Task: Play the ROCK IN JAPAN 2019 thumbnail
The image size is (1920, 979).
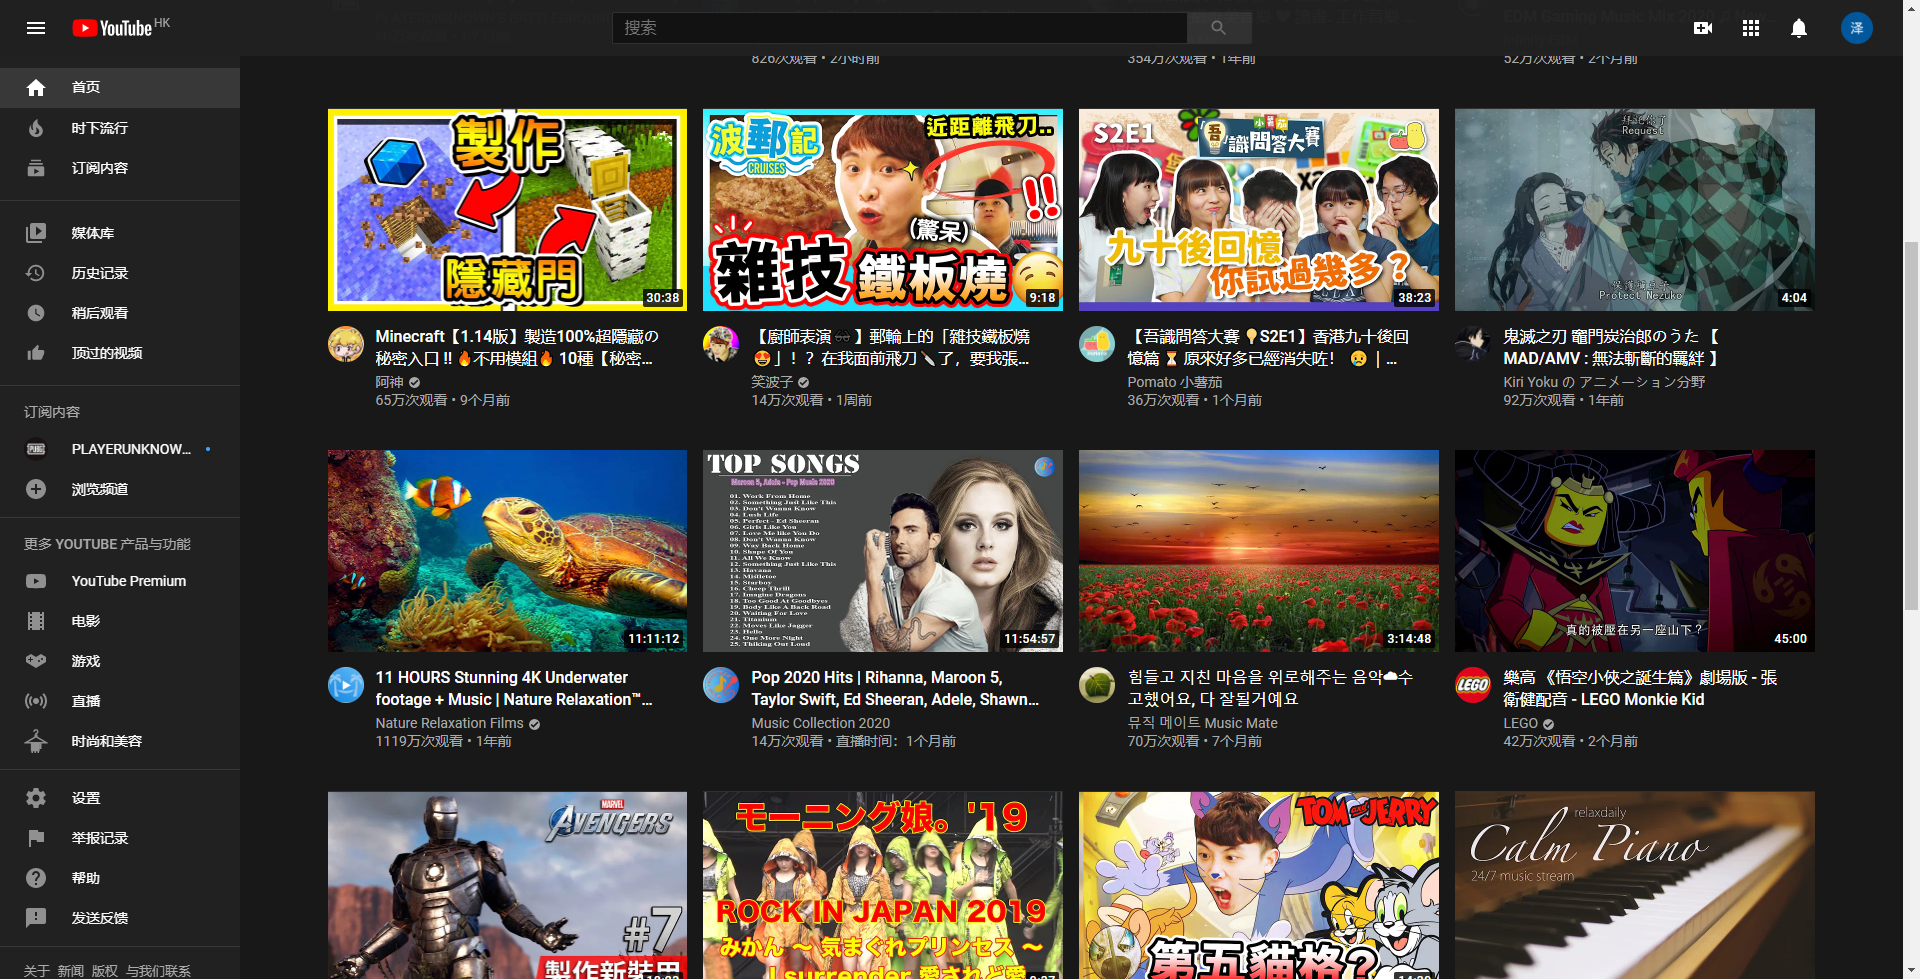Action: [883, 885]
